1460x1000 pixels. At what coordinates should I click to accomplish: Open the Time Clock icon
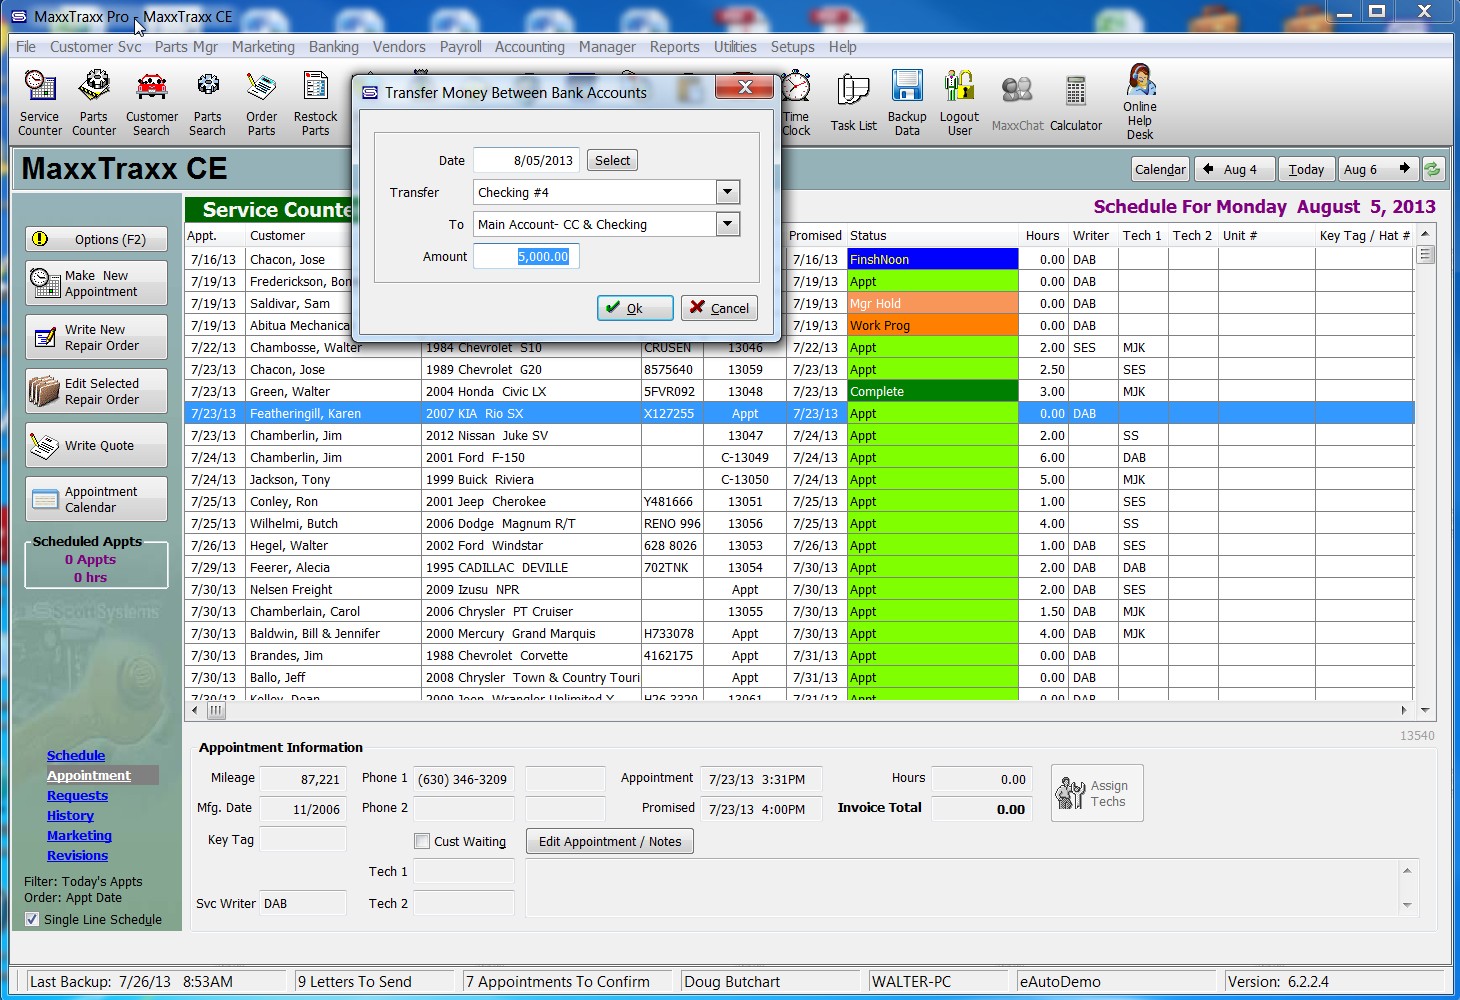796,103
